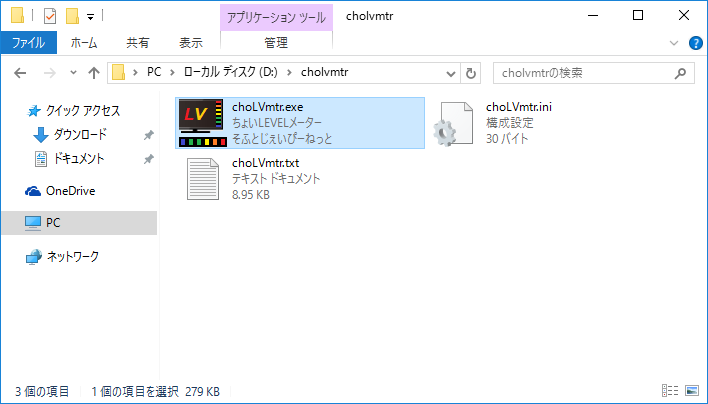Viewport: 708px width, 404px height.
Task: Click the New Folder quick access toolbar icon
Action: (x=72, y=16)
